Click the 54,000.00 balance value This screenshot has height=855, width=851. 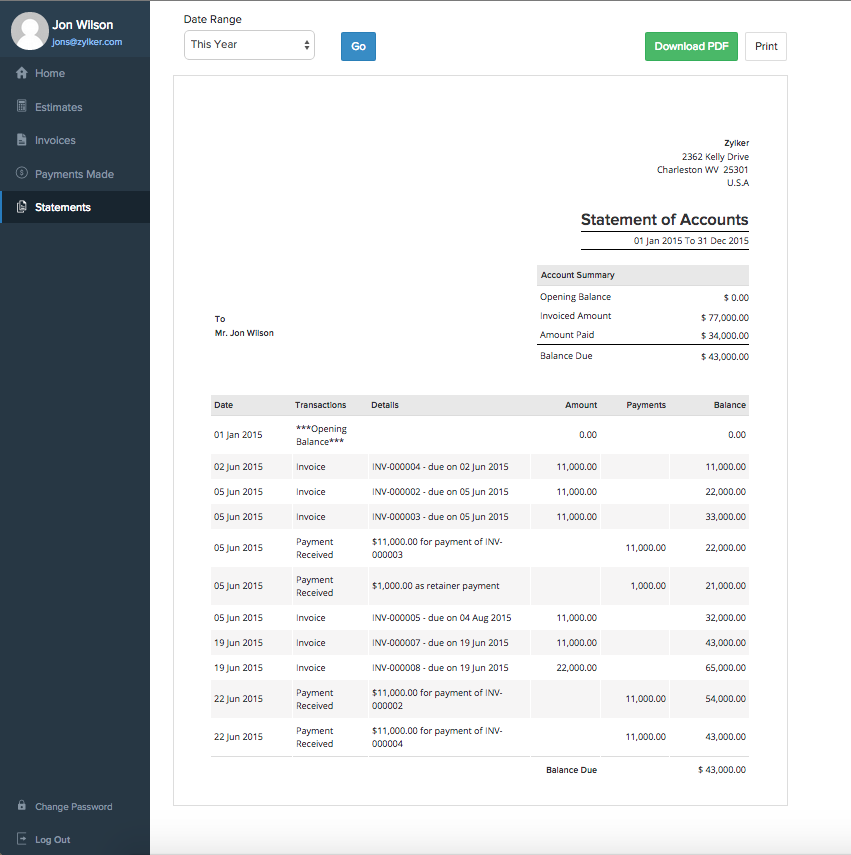[x=725, y=699]
